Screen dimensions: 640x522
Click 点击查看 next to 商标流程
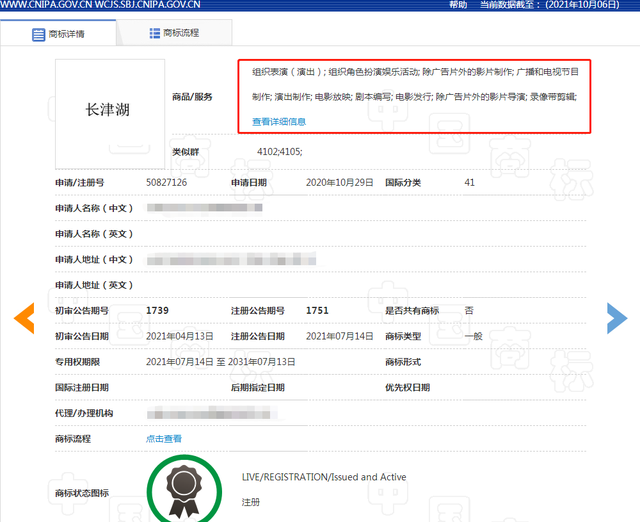[164, 438]
